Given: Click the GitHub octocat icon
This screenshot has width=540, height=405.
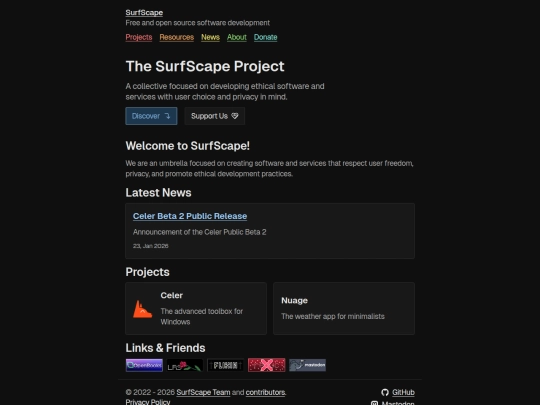Looking at the screenshot, I should 385,392.
